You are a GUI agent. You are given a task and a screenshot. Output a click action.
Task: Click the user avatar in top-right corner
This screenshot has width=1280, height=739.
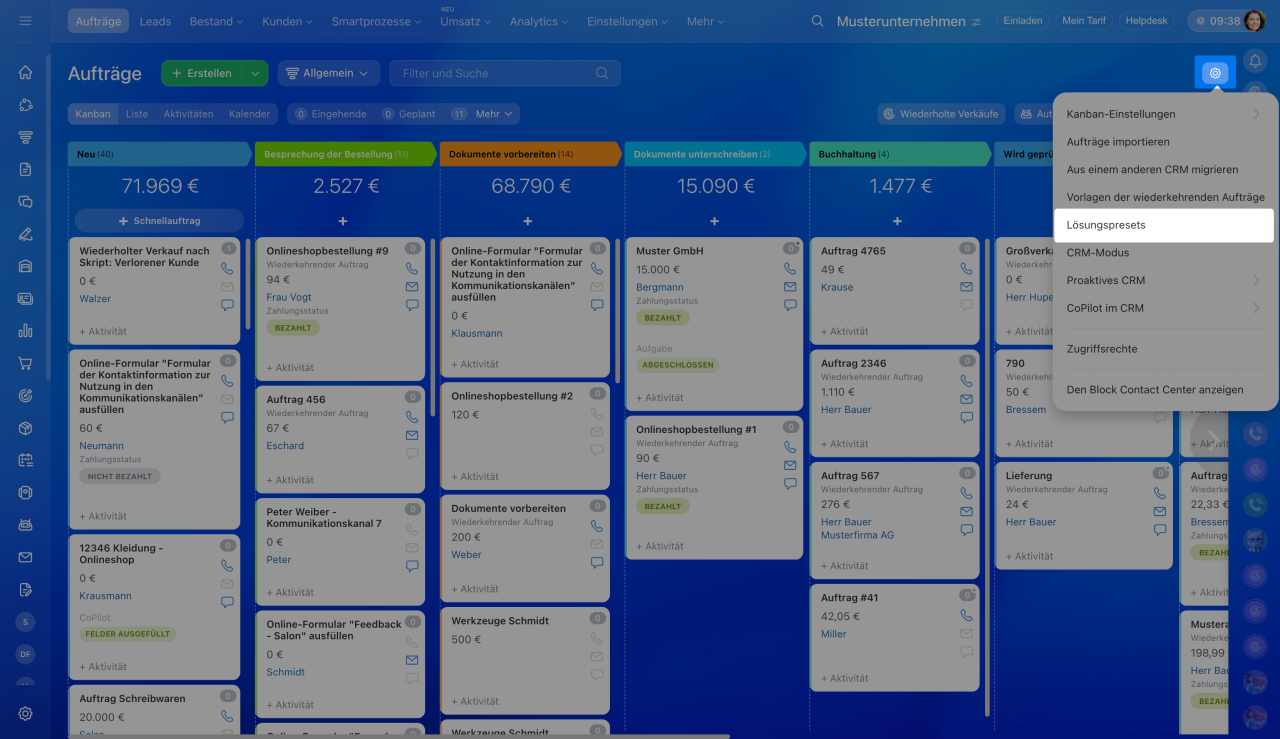[x=1254, y=21]
